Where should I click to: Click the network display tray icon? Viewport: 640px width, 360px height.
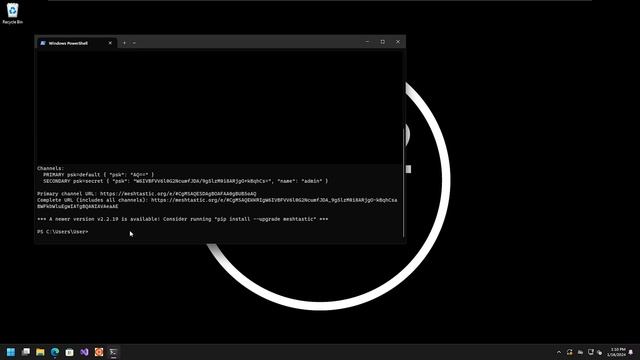point(591,352)
